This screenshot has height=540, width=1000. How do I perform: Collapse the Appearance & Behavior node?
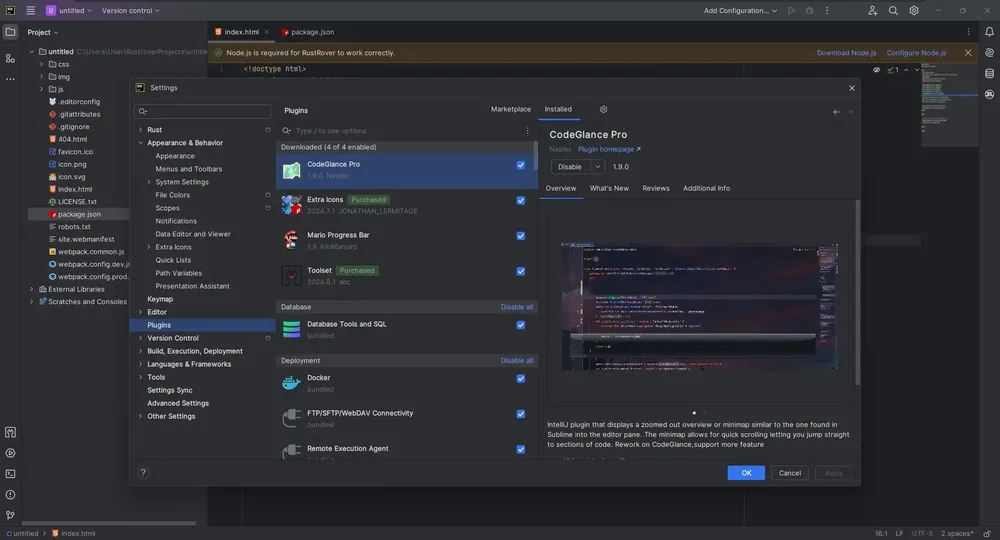tap(140, 143)
